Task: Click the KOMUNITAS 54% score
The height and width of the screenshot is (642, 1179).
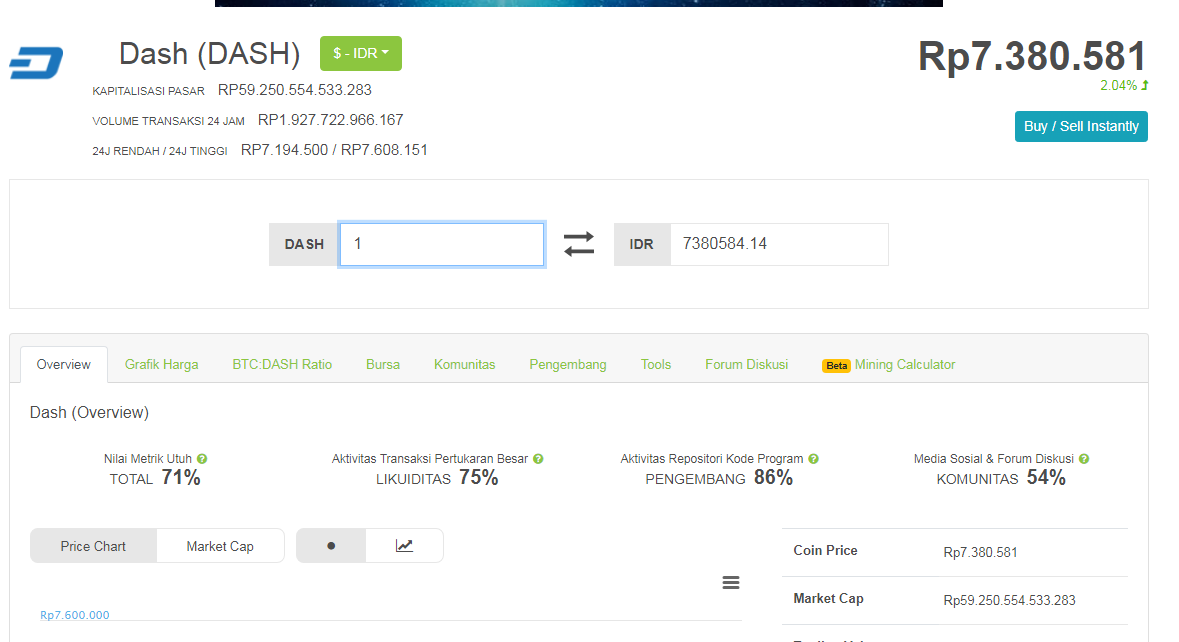Action: pyautogui.click(x=1001, y=478)
